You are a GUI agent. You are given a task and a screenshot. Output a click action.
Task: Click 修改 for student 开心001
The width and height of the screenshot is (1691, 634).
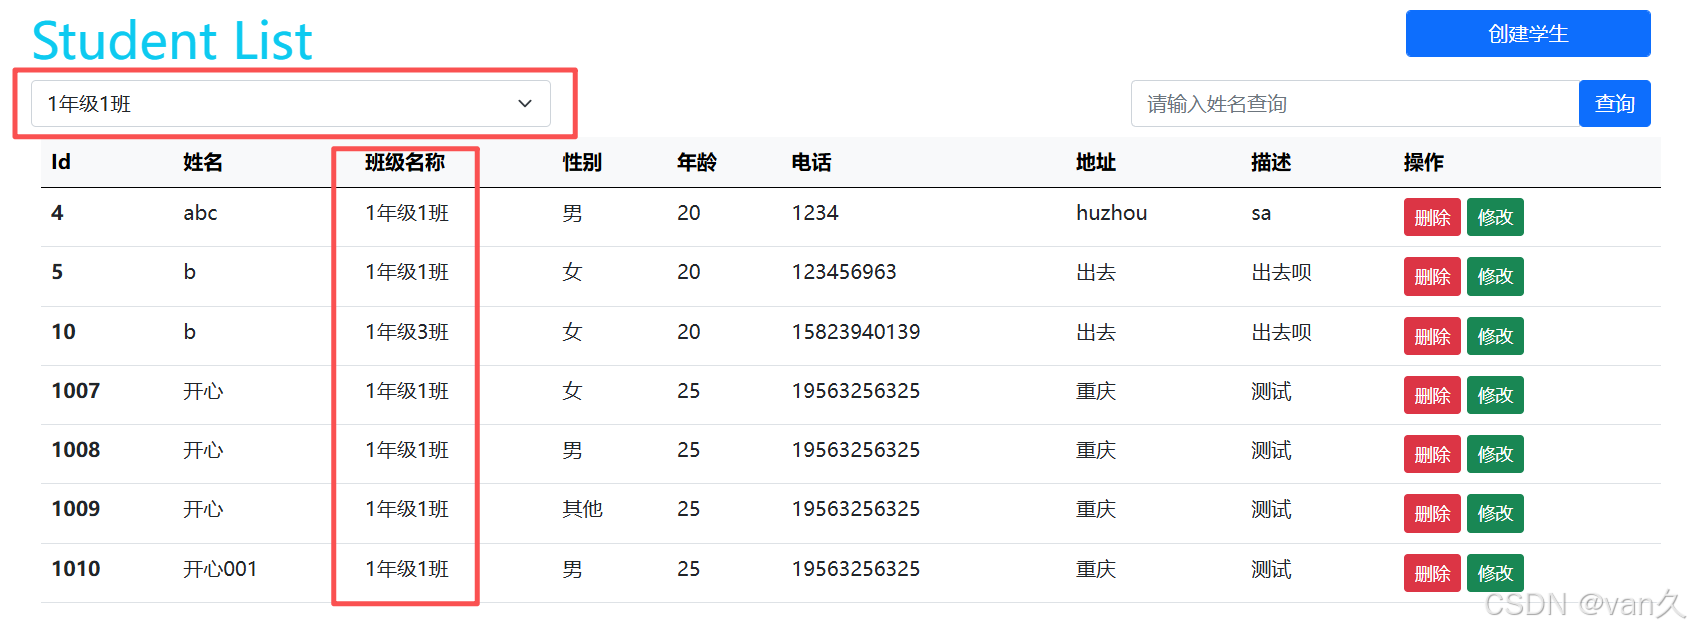(1495, 573)
